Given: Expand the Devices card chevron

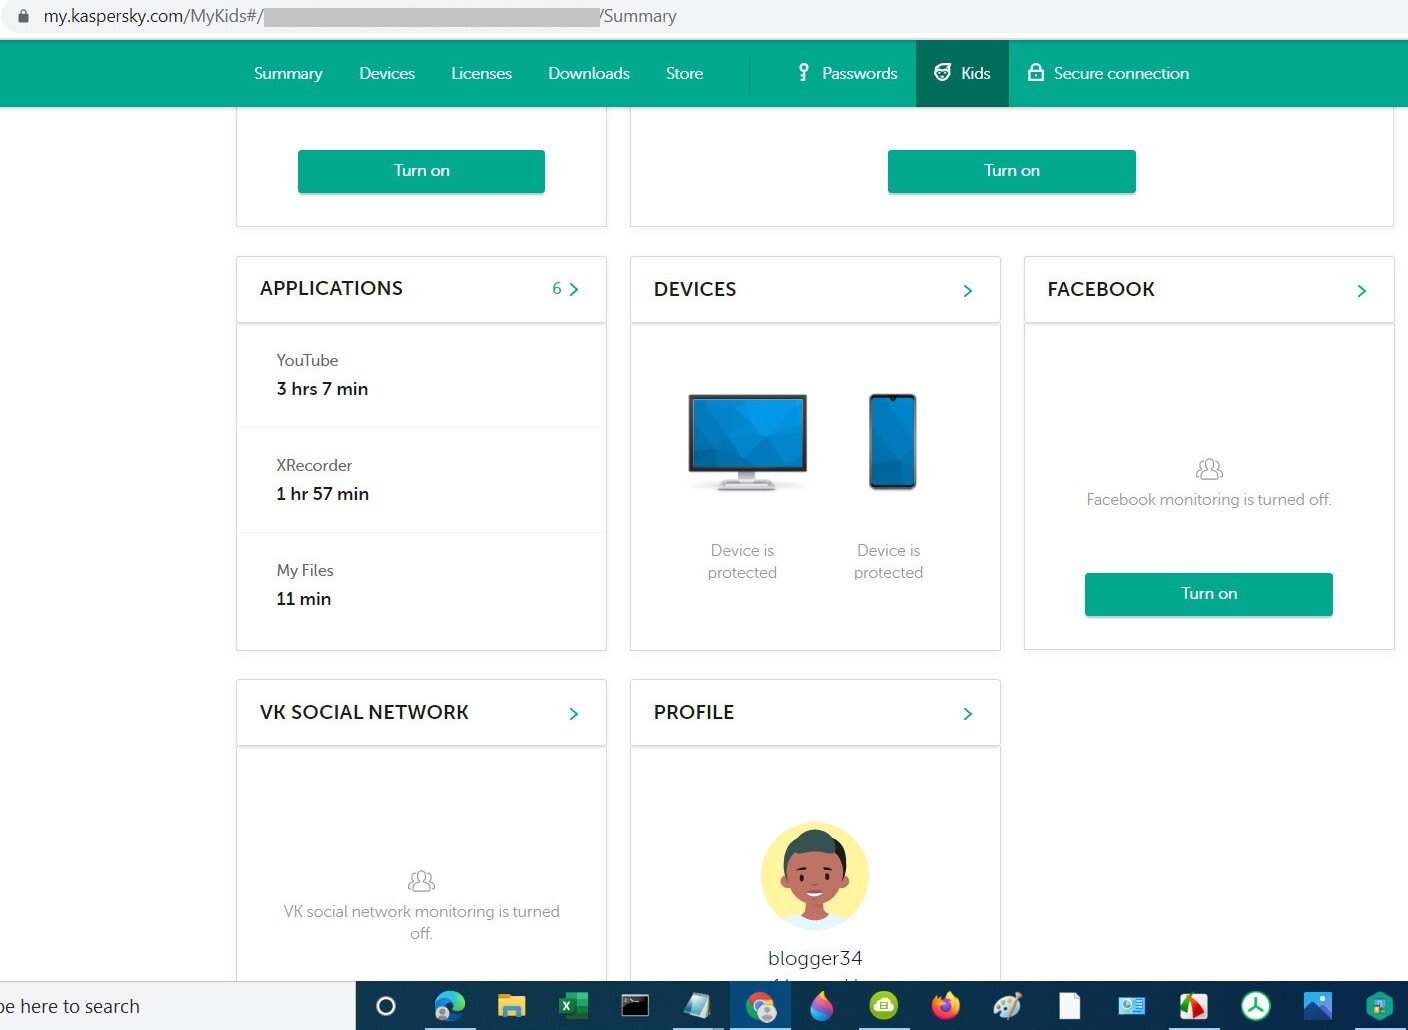Looking at the screenshot, I should point(967,291).
